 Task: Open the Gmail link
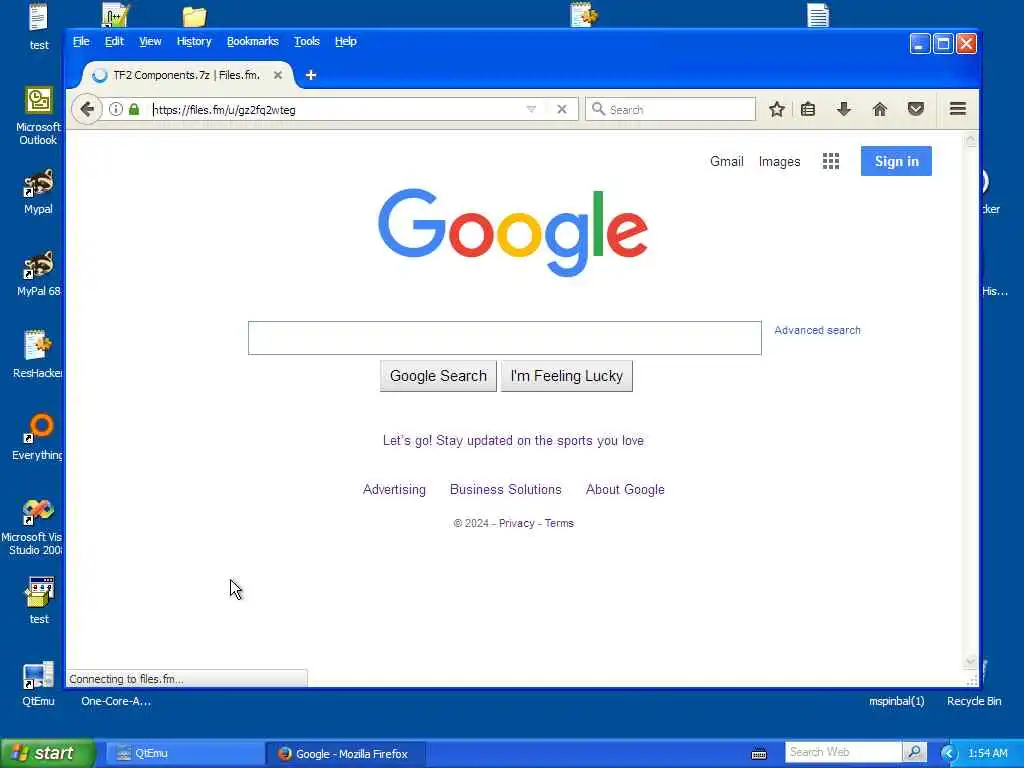point(726,161)
